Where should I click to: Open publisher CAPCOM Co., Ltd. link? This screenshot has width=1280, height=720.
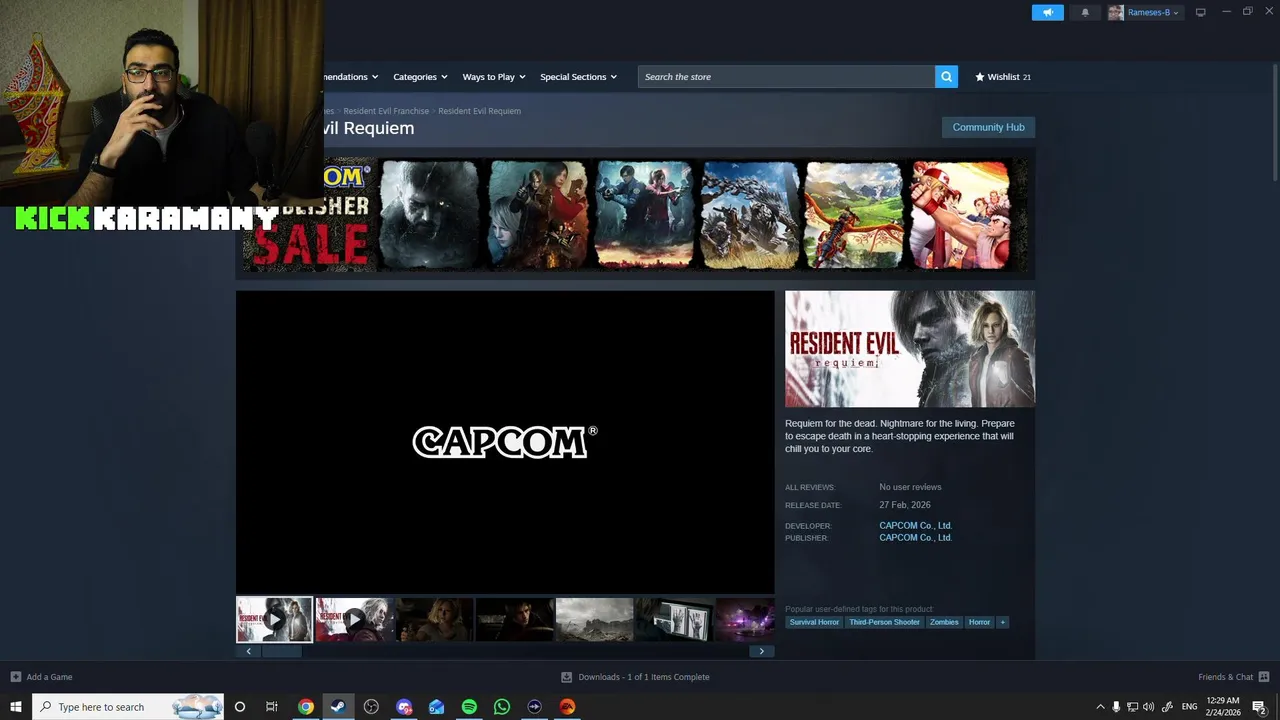point(915,538)
